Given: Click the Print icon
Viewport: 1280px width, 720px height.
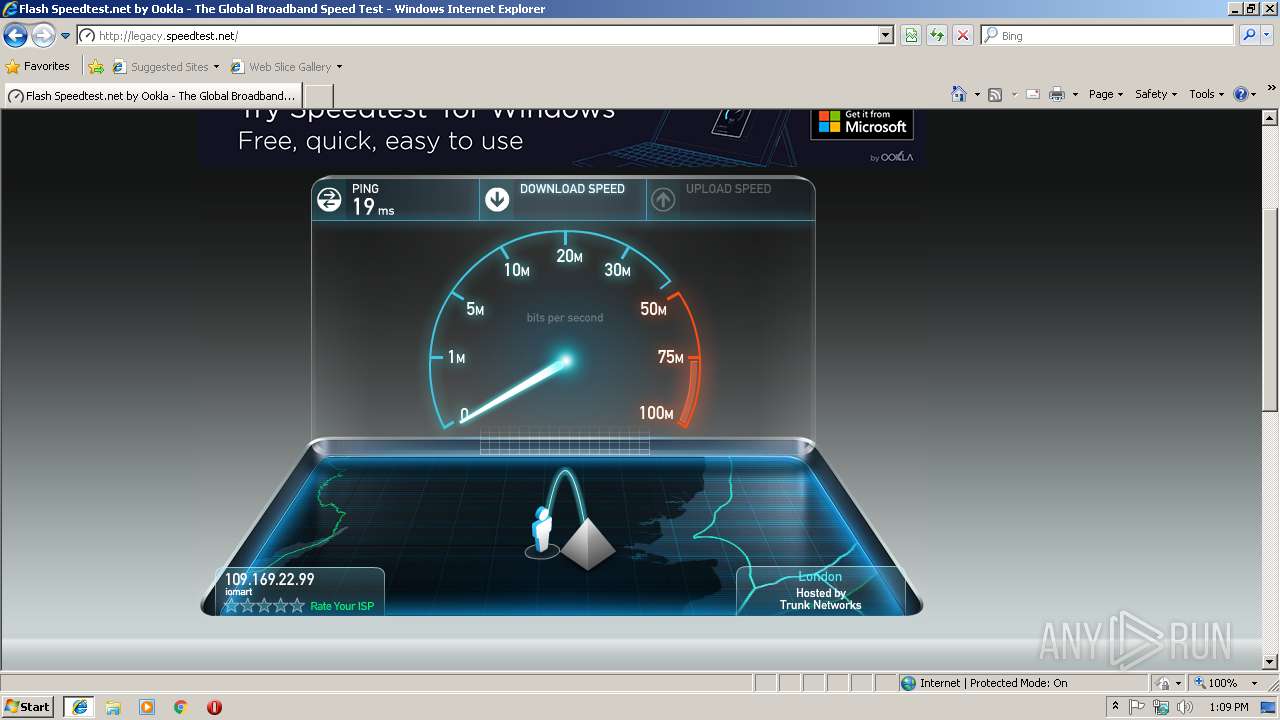Looking at the screenshot, I should (x=1057, y=94).
